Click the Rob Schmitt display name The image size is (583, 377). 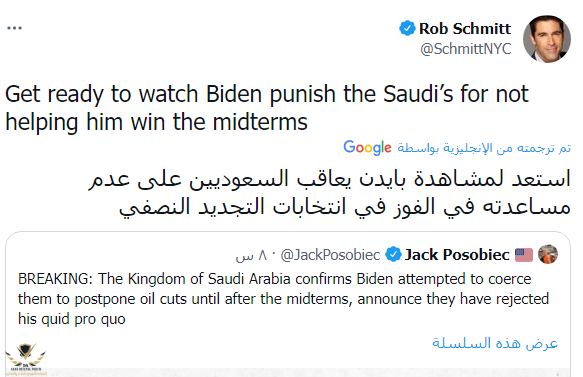[x=465, y=29]
